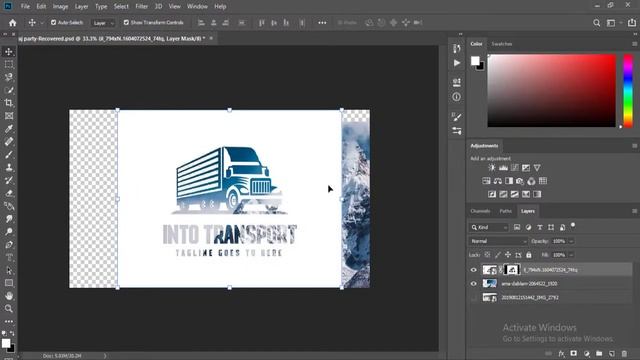Viewport: 640px width, 360px height.
Task: Select the Hand tool
Action: [9, 296]
